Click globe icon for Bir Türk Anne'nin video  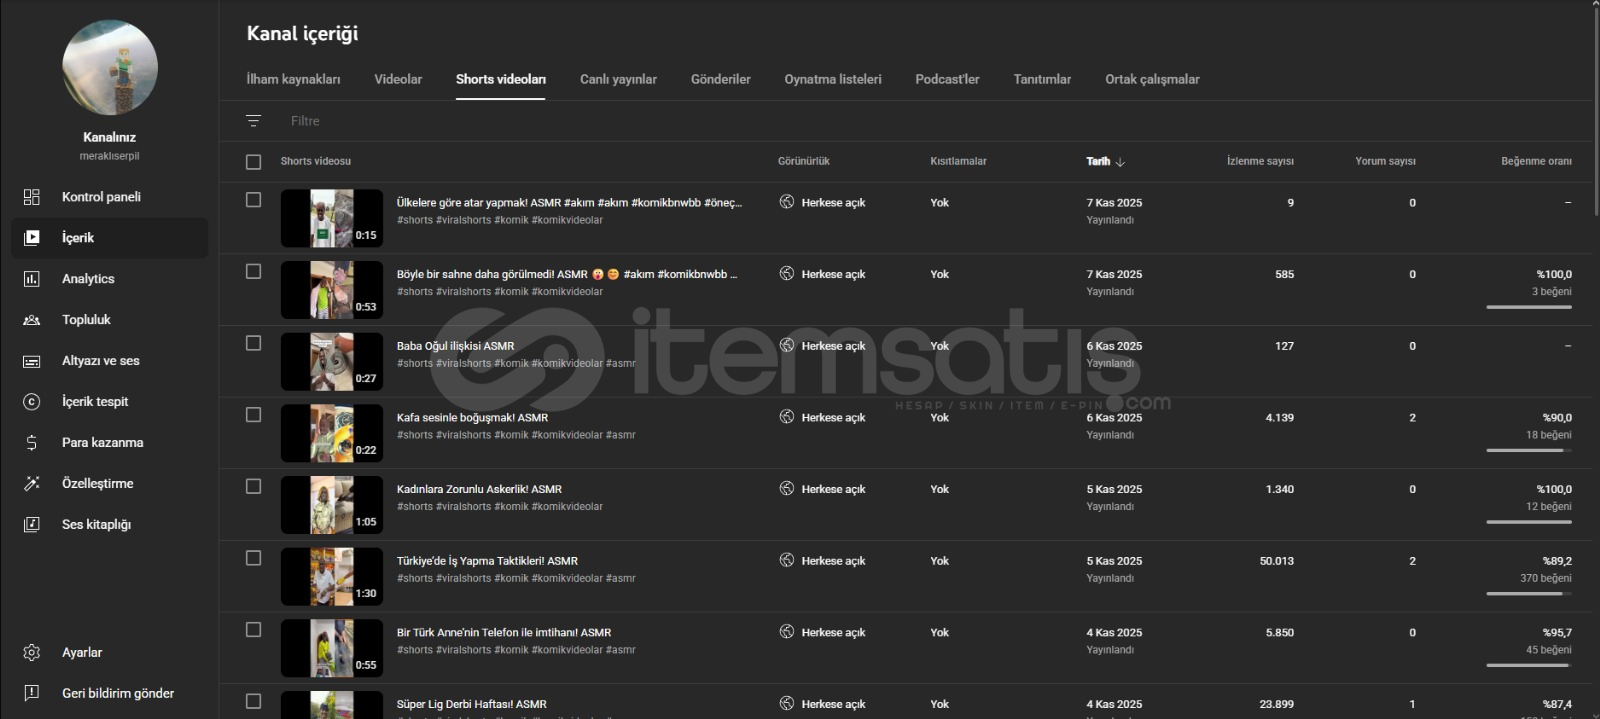[x=787, y=631]
